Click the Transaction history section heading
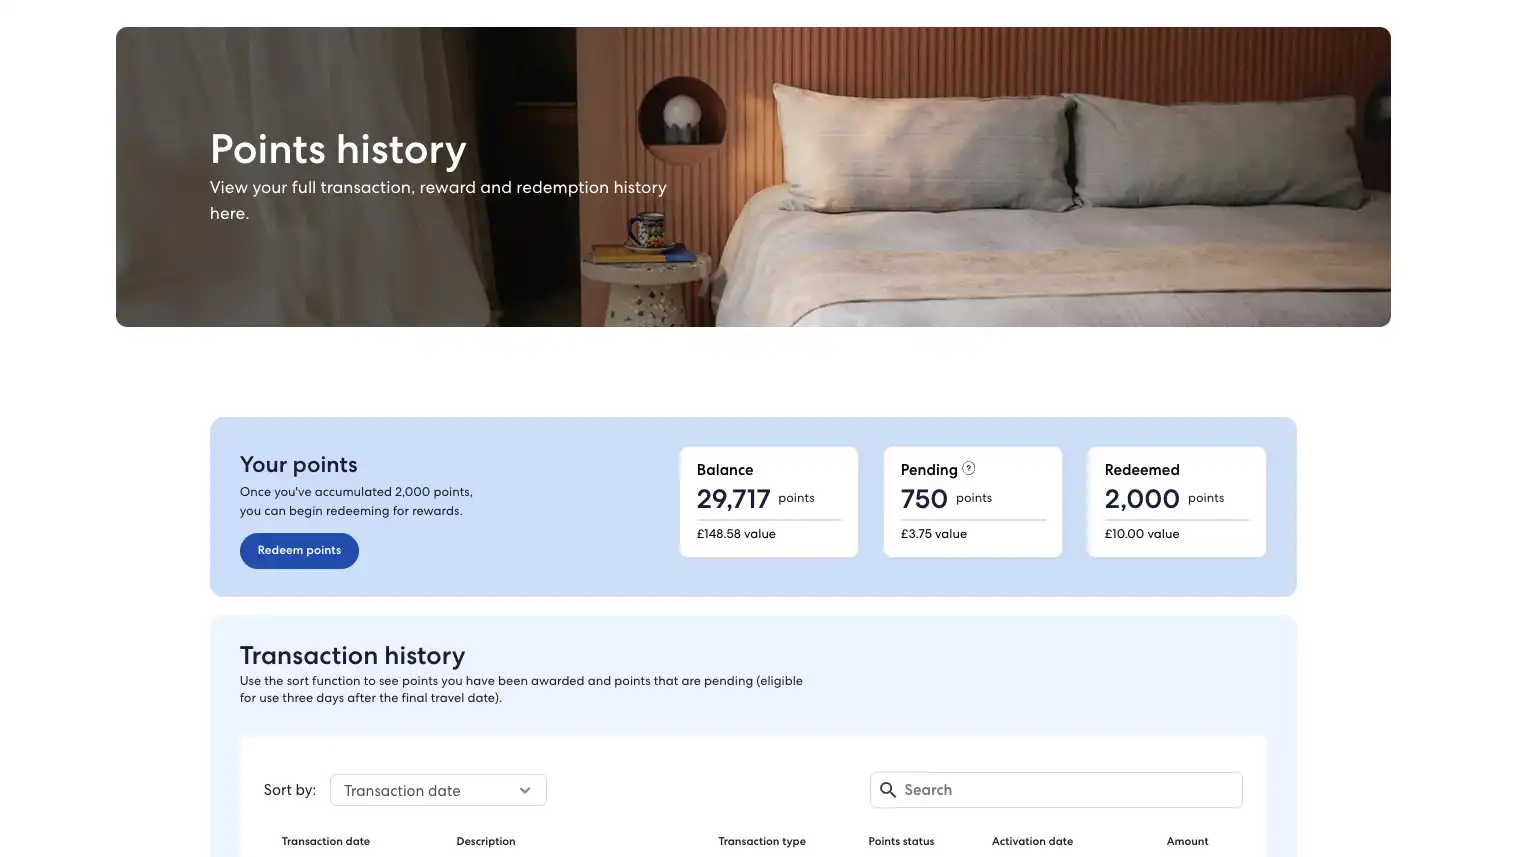 (x=352, y=656)
